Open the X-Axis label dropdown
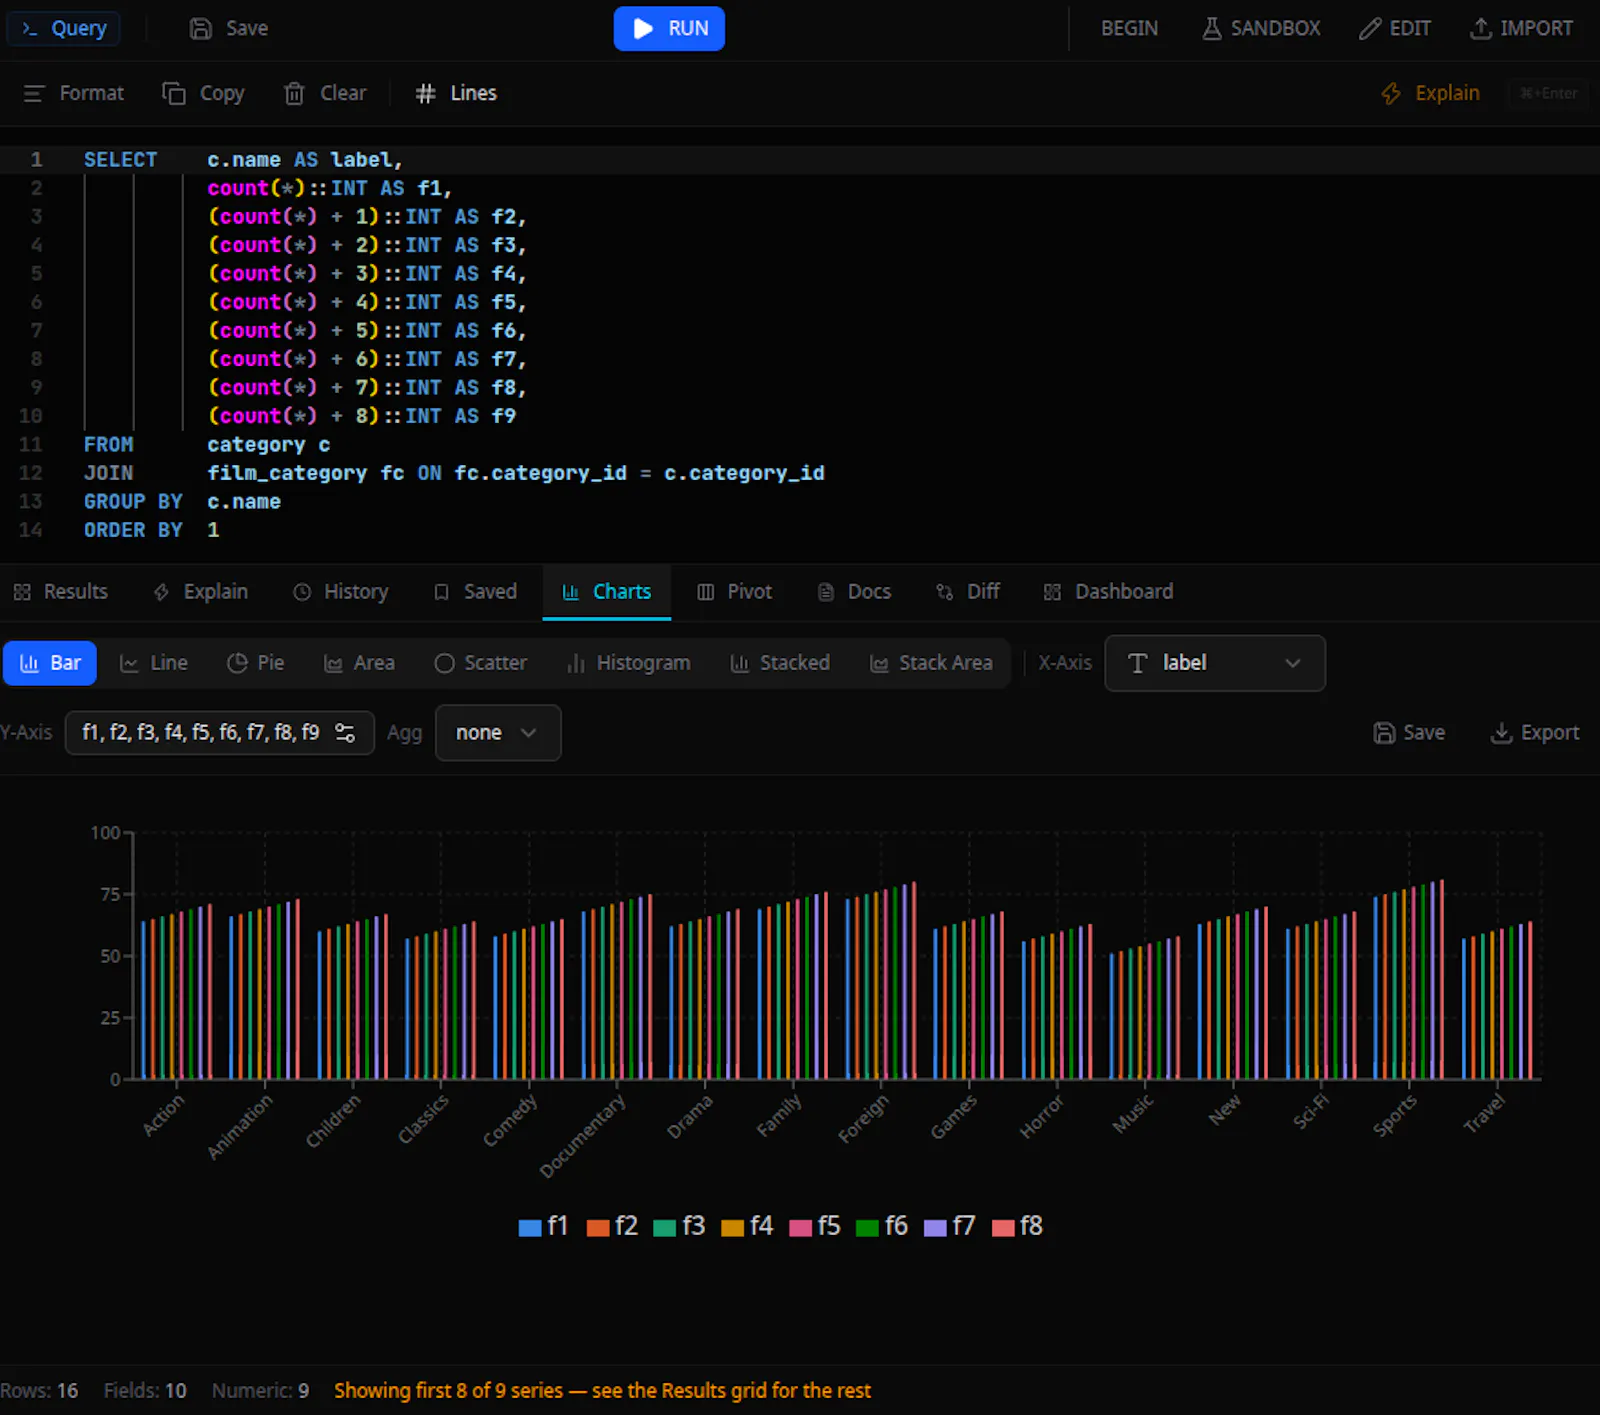 tap(1215, 663)
